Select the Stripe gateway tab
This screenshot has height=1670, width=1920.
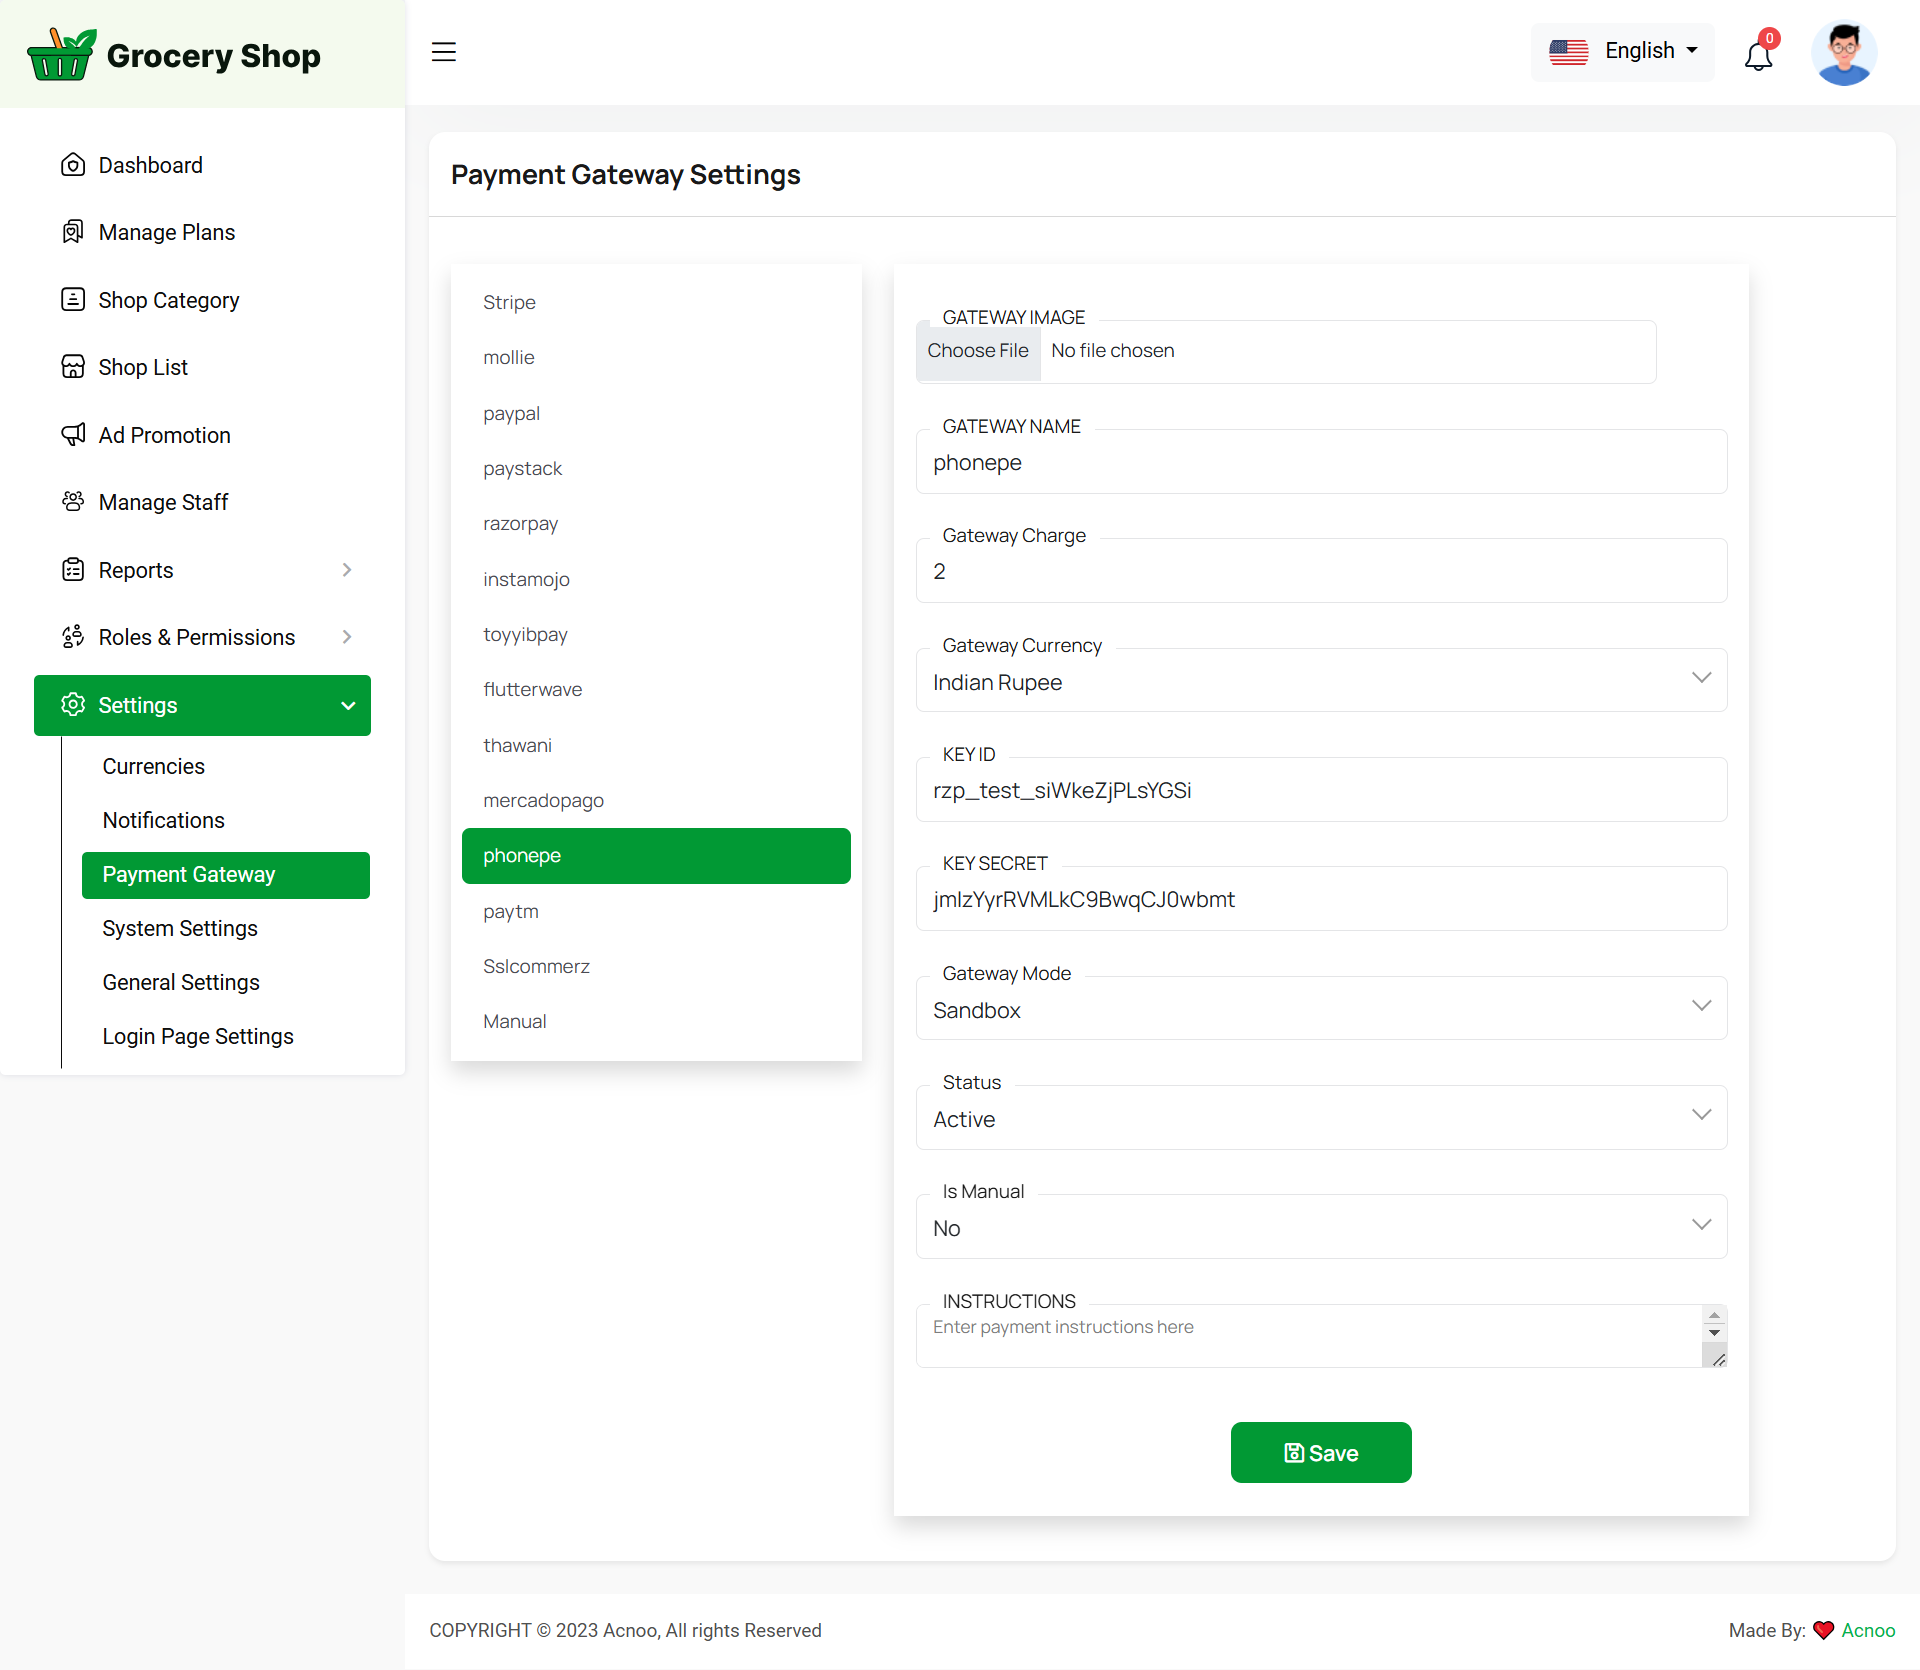point(509,302)
